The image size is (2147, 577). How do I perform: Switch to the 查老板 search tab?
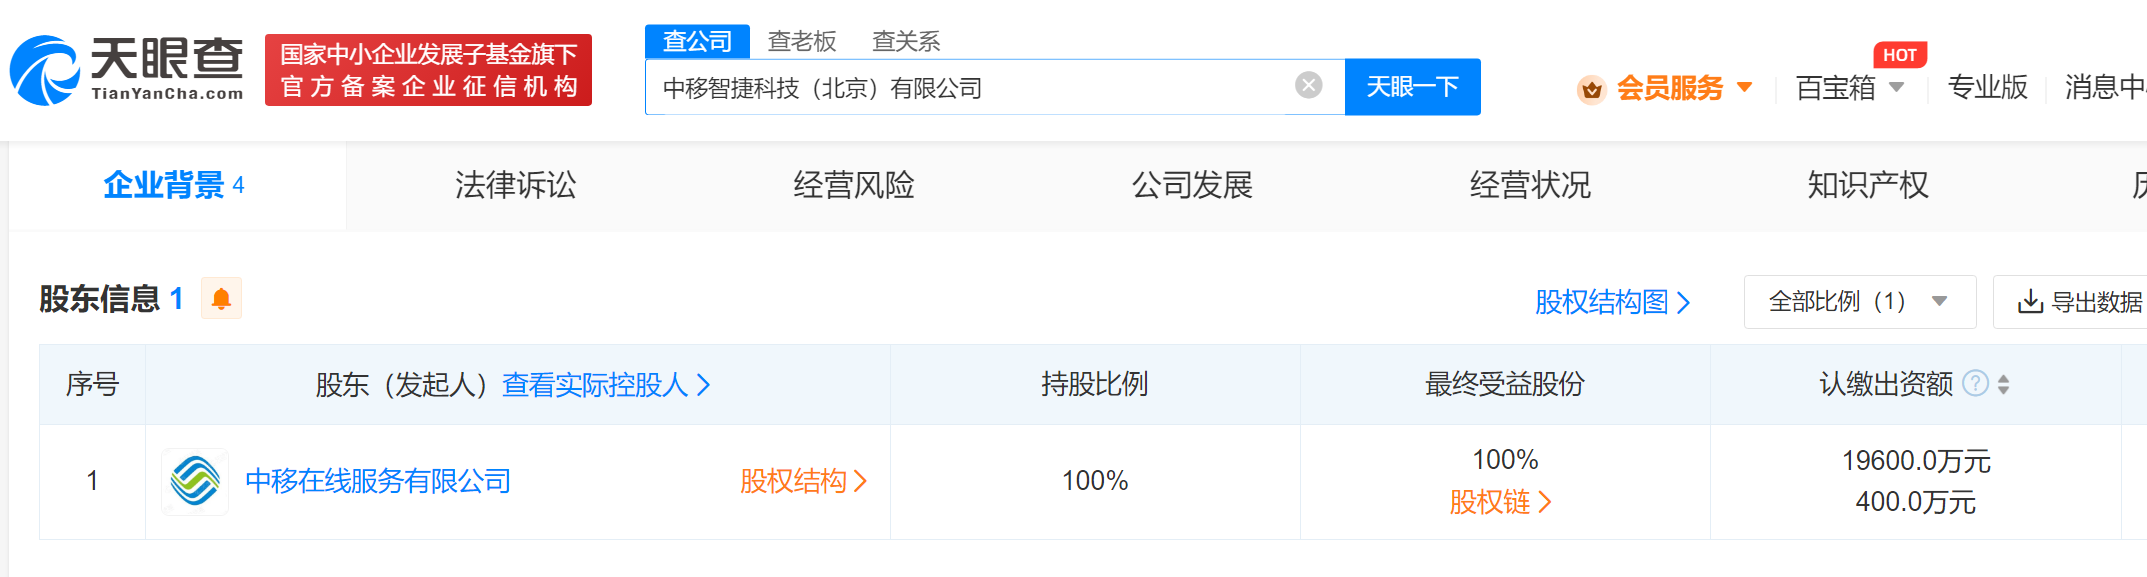(801, 41)
